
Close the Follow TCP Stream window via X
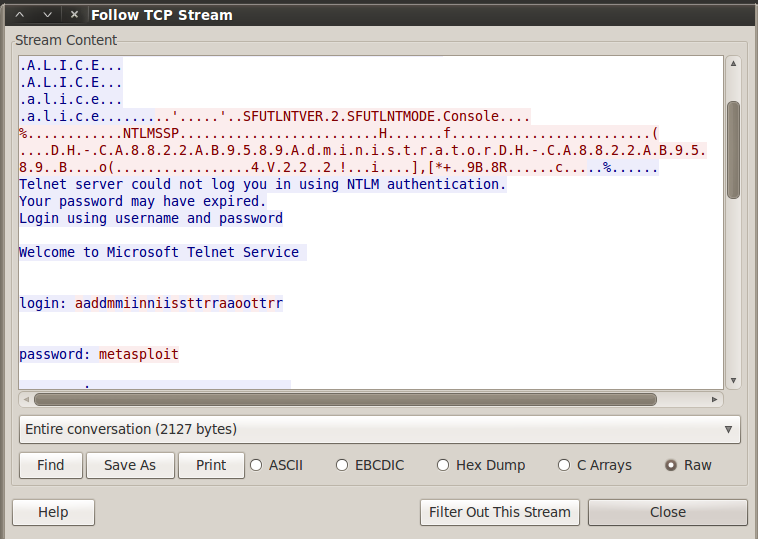click(x=74, y=15)
